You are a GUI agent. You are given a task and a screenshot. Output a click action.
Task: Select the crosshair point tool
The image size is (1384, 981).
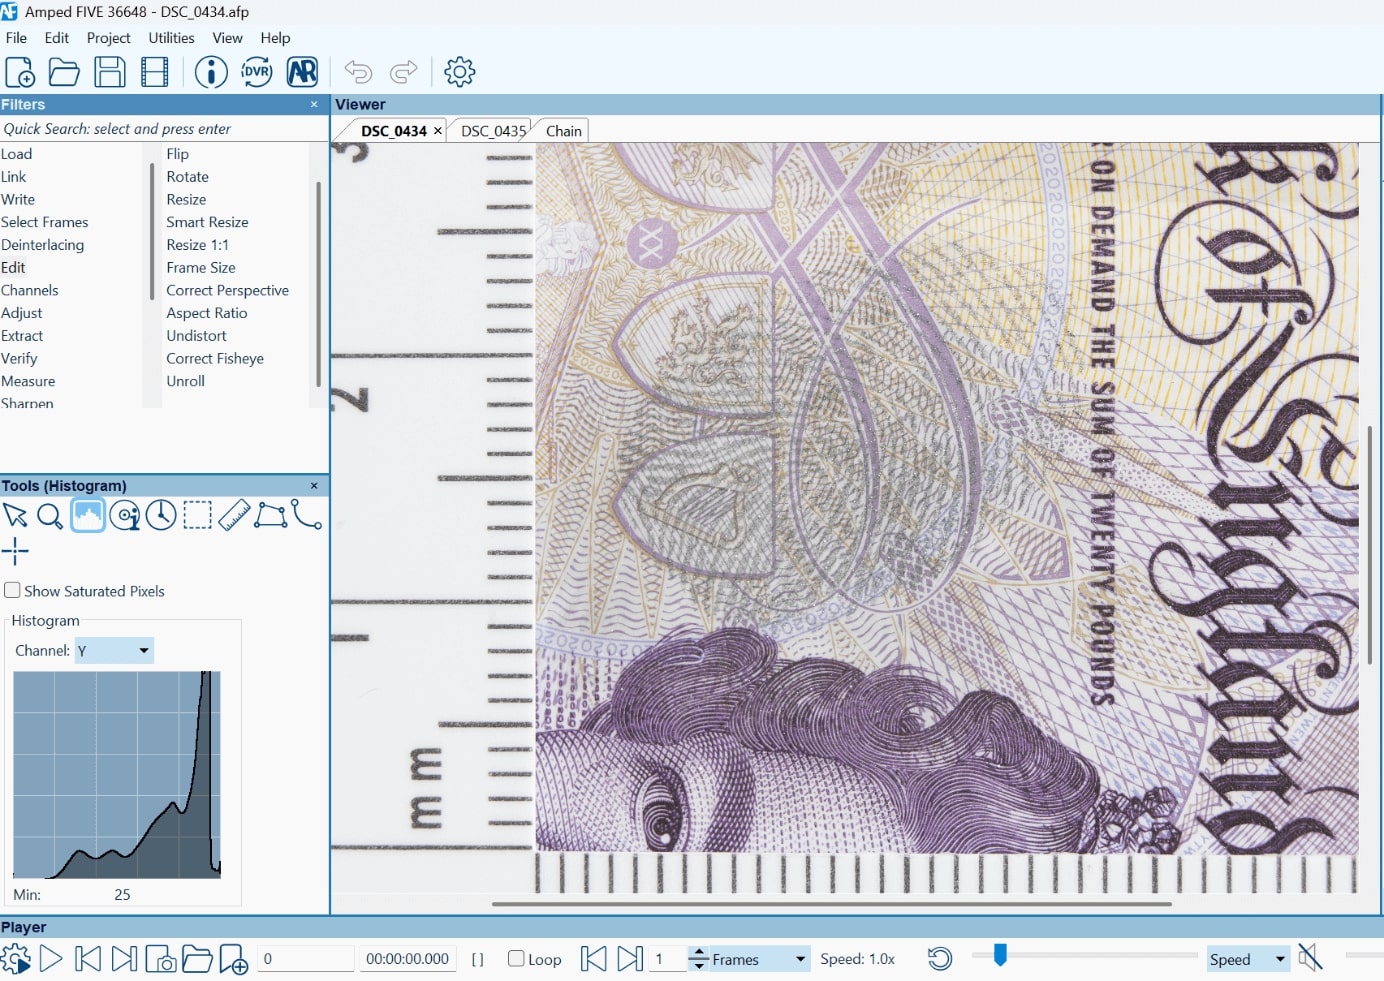coord(15,551)
